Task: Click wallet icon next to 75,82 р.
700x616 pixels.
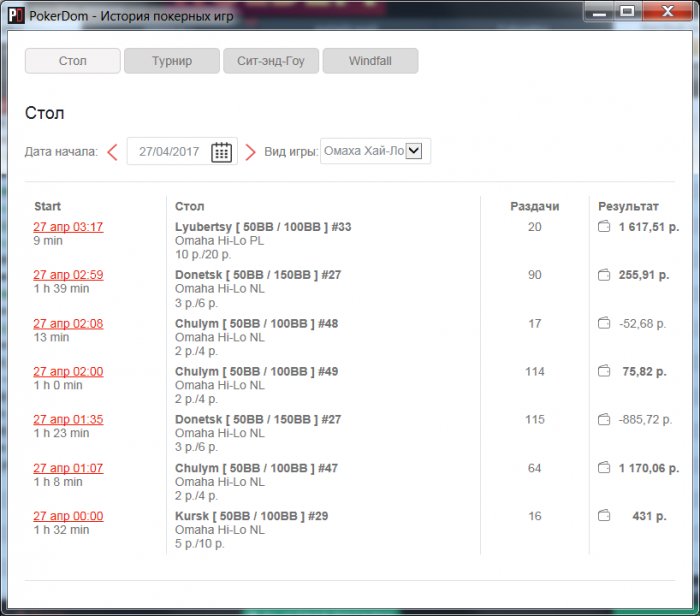Action: (x=604, y=371)
